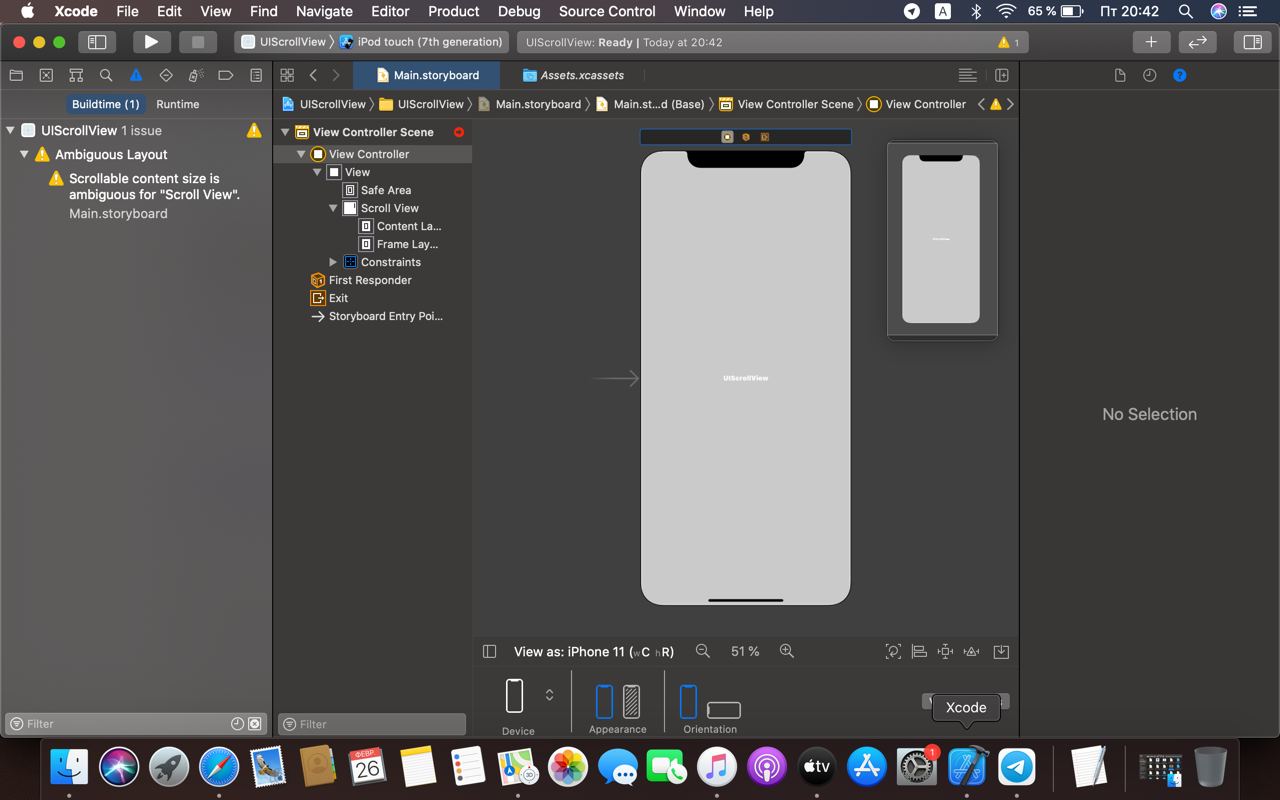The width and height of the screenshot is (1280, 800).
Task: Open the Resolve Auto Layout Issues icon
Action: [x=971, y=651]
